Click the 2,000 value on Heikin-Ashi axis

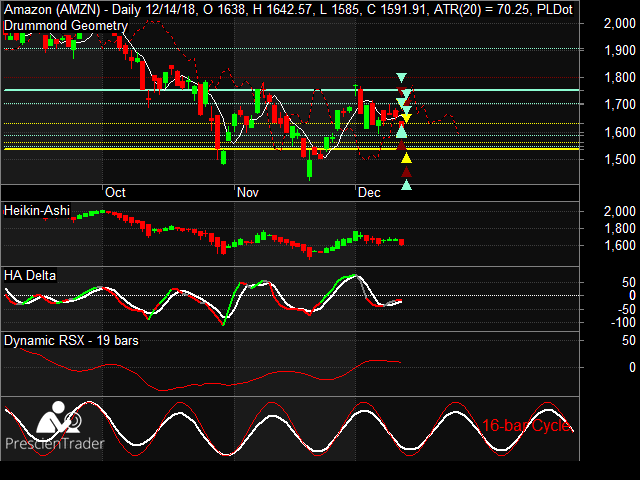(x=620, y=211)
